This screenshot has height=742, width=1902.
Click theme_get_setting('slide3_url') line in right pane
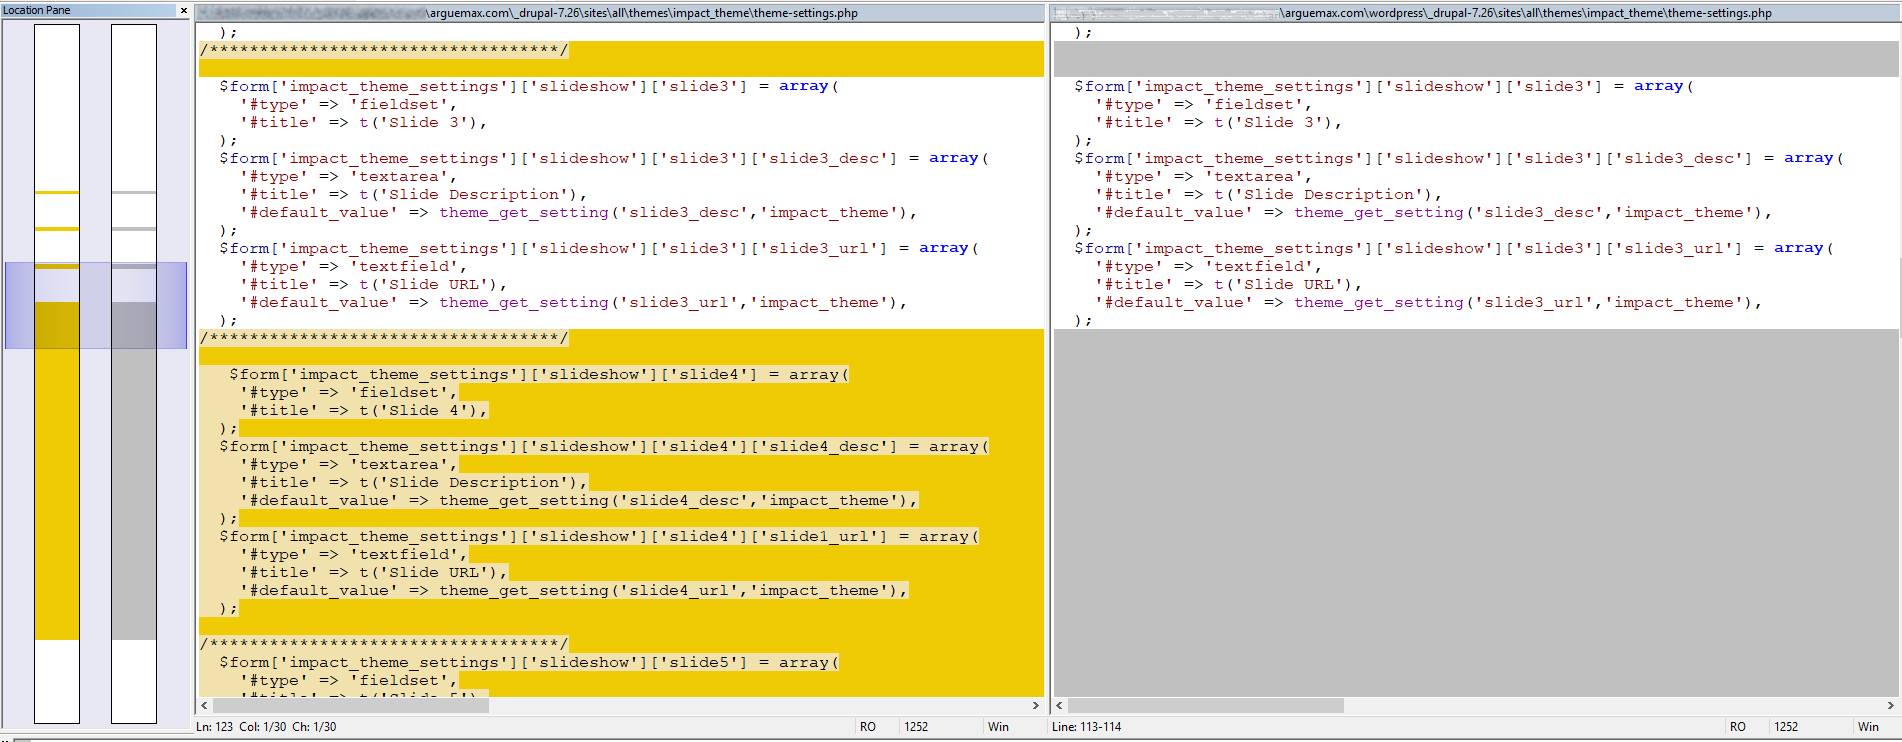coord(1428,303)
